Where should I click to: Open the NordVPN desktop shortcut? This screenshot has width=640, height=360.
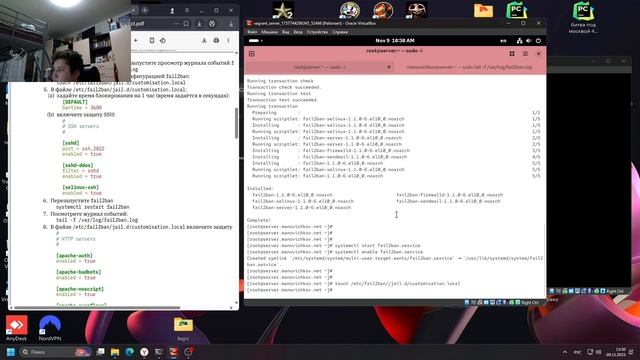click(x=50, y=328)
